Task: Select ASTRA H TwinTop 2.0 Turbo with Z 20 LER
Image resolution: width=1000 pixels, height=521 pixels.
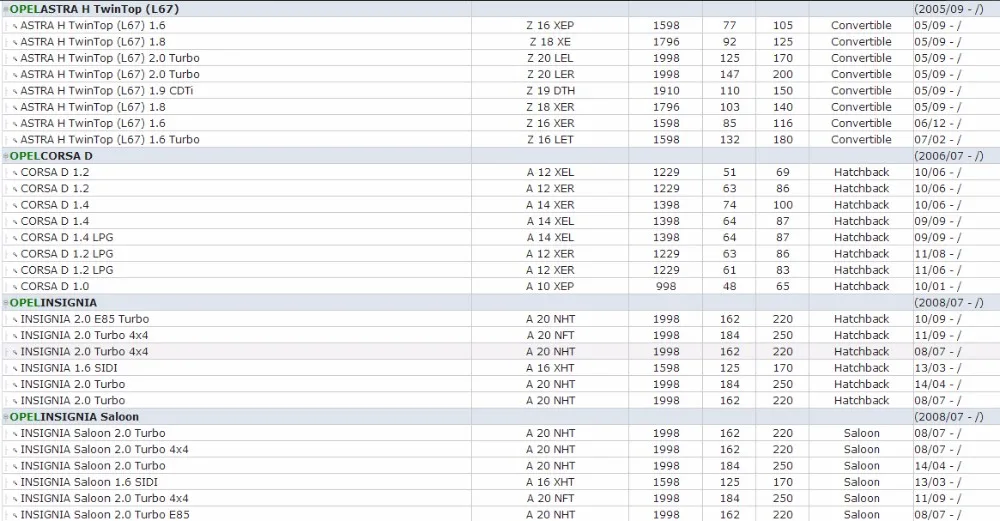Action: [500, 75]
